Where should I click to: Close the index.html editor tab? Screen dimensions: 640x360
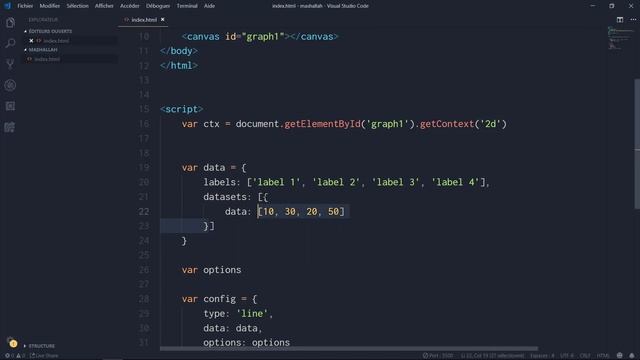(162, 20)
